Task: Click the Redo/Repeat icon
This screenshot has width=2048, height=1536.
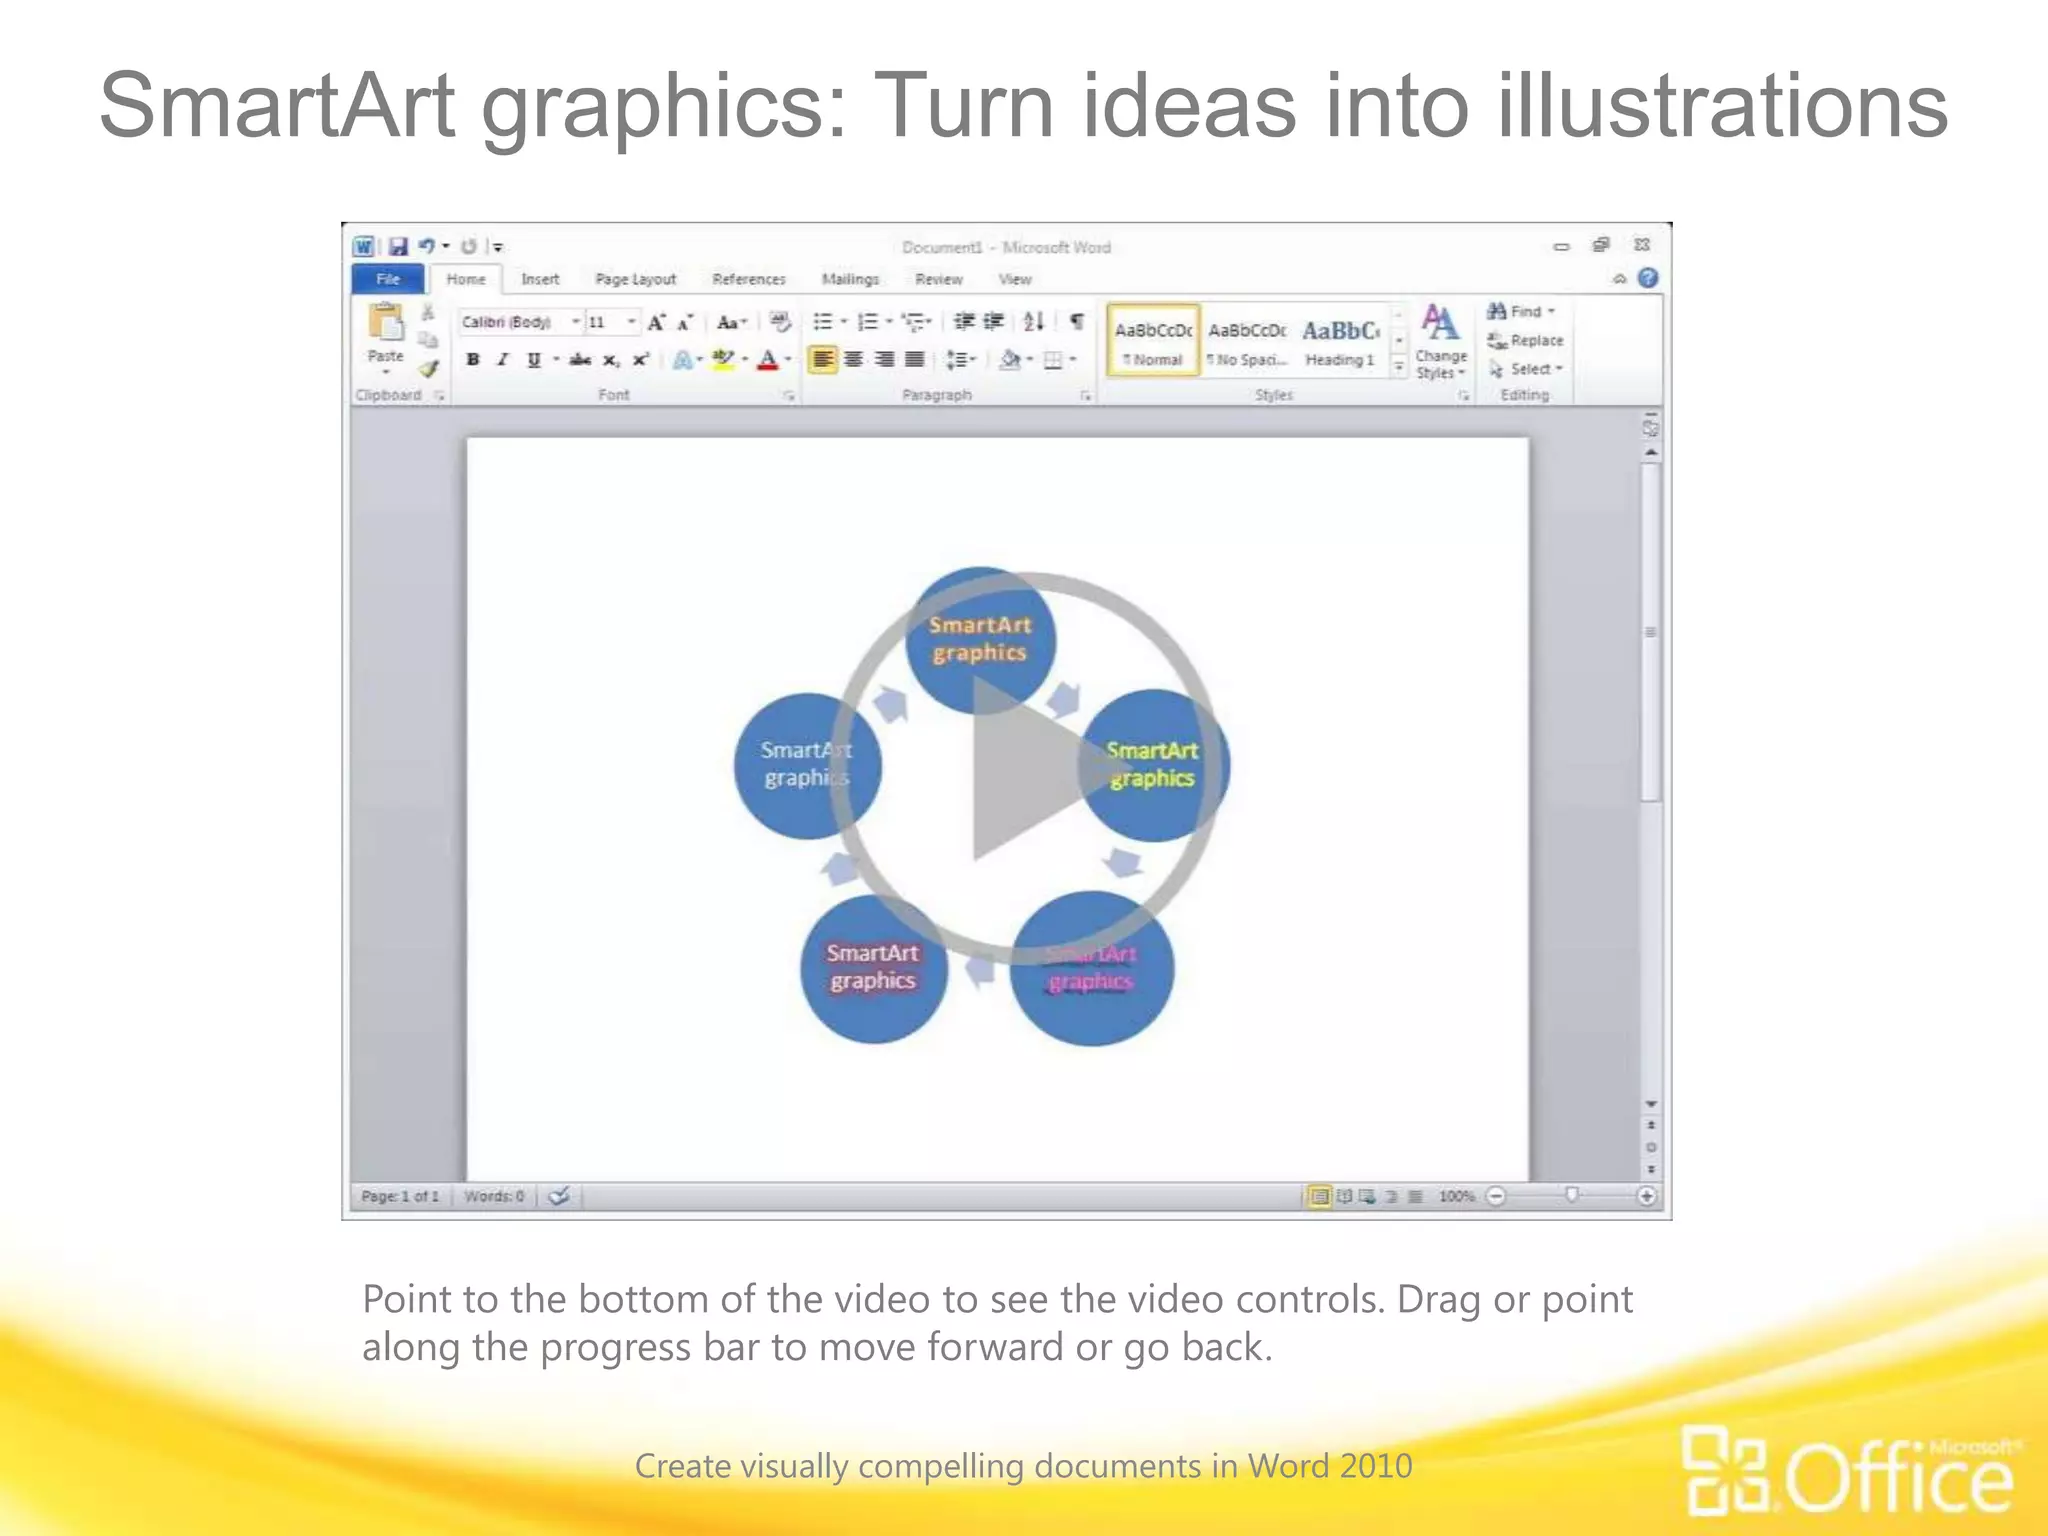Action: (x=468, y=246)
